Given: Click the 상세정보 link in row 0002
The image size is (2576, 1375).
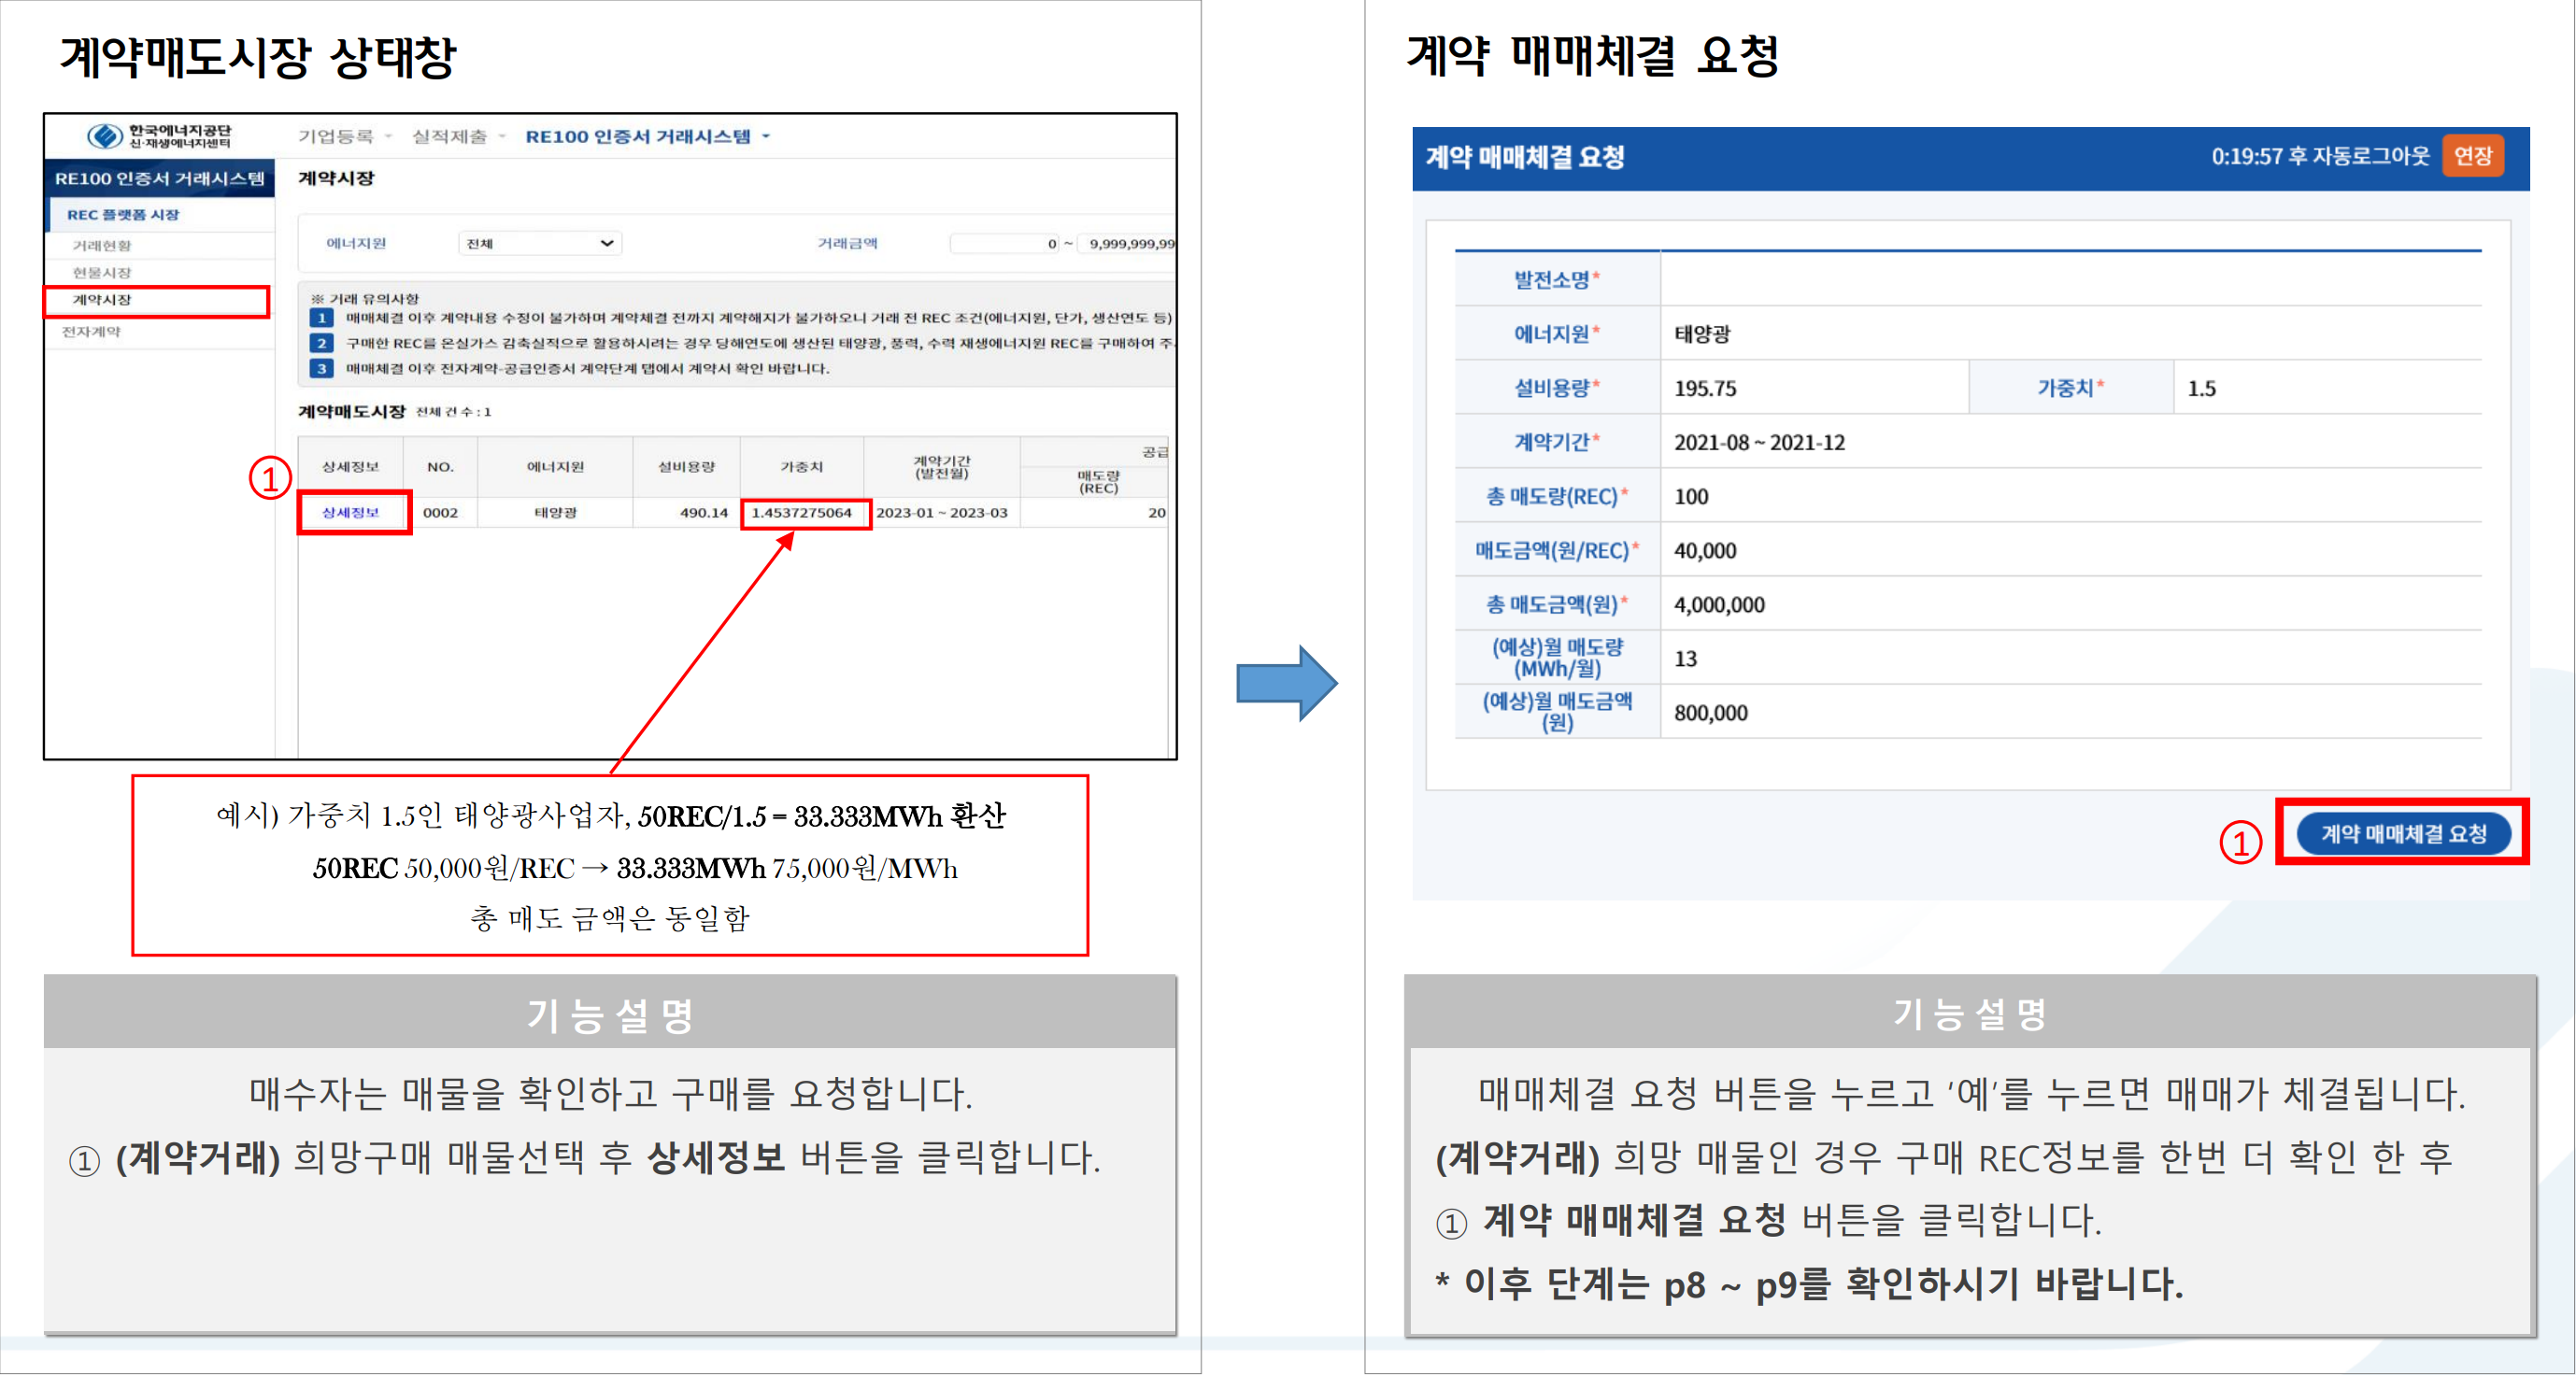Looking at the screenshot, I should pos(351,513).
